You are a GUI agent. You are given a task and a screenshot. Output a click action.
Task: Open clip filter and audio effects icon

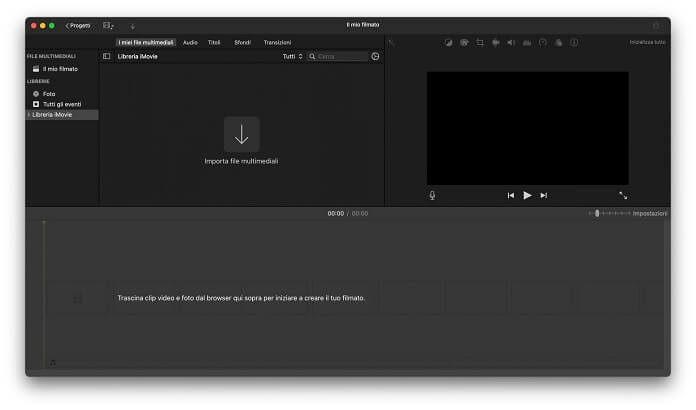tap(558, 43)
